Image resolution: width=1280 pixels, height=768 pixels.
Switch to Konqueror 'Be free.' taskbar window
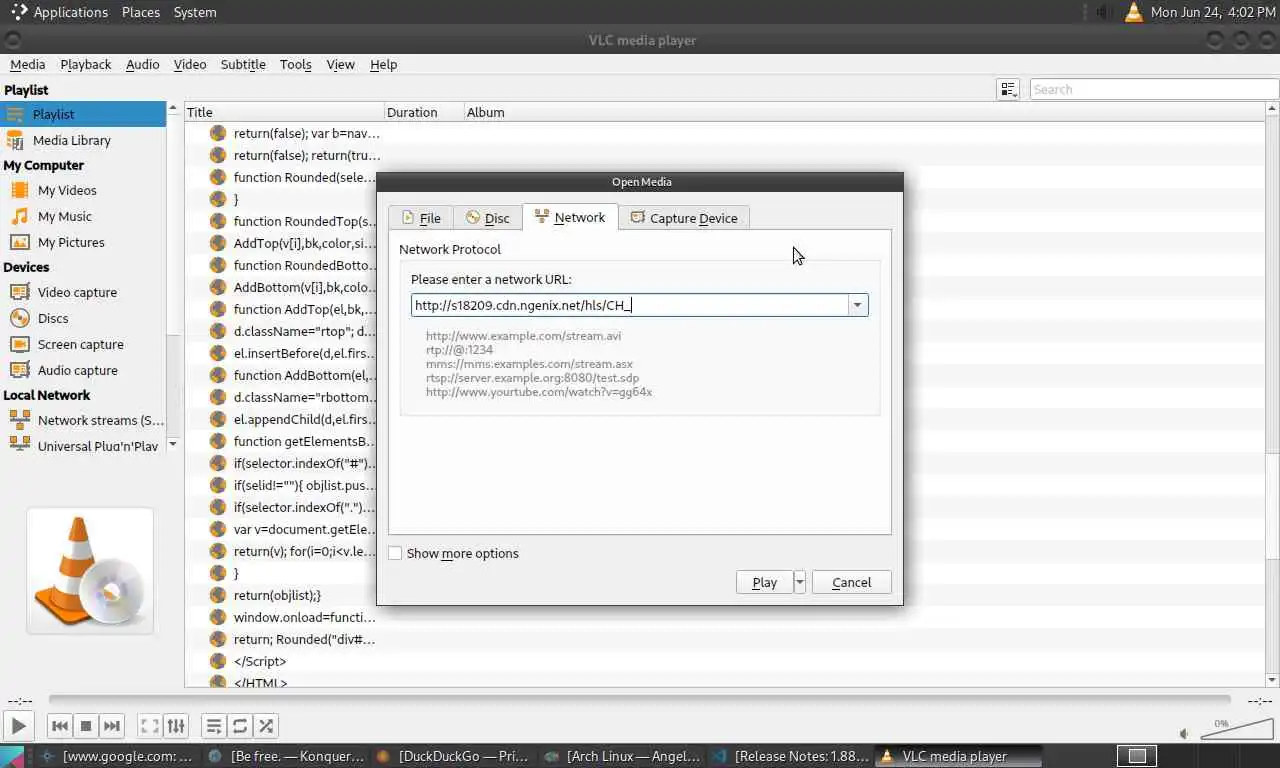tap(287, 756)
